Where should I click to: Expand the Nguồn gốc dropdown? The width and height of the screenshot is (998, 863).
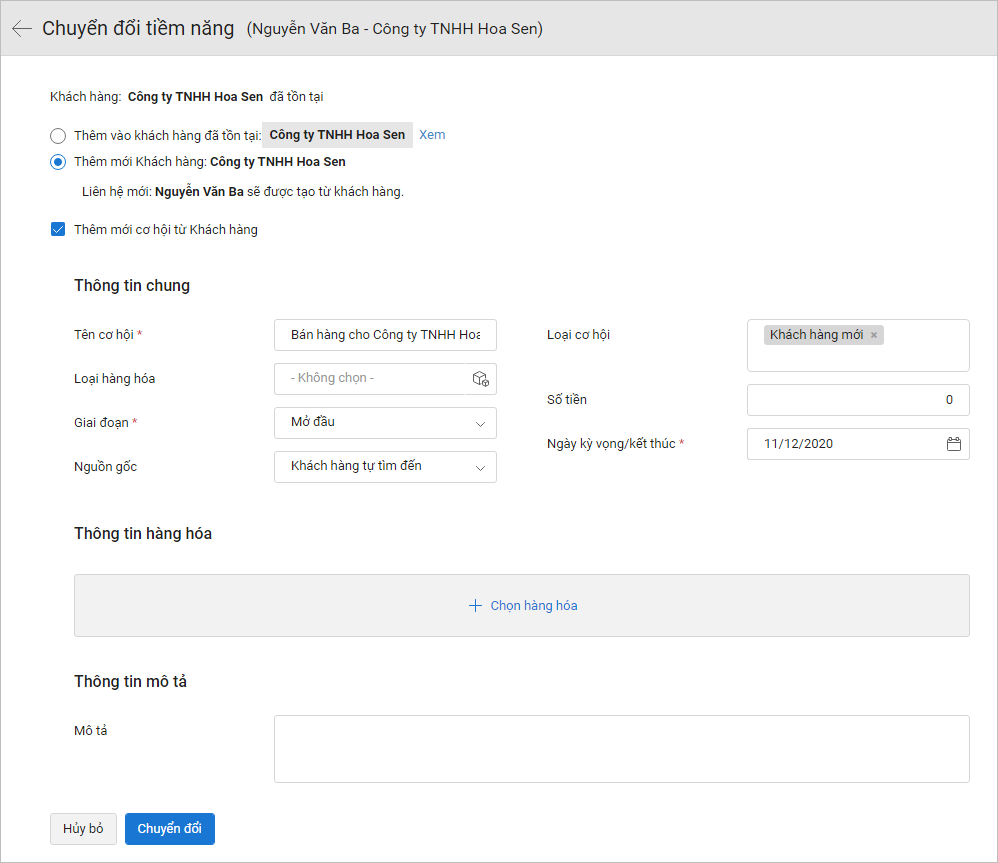pos(385,467)
